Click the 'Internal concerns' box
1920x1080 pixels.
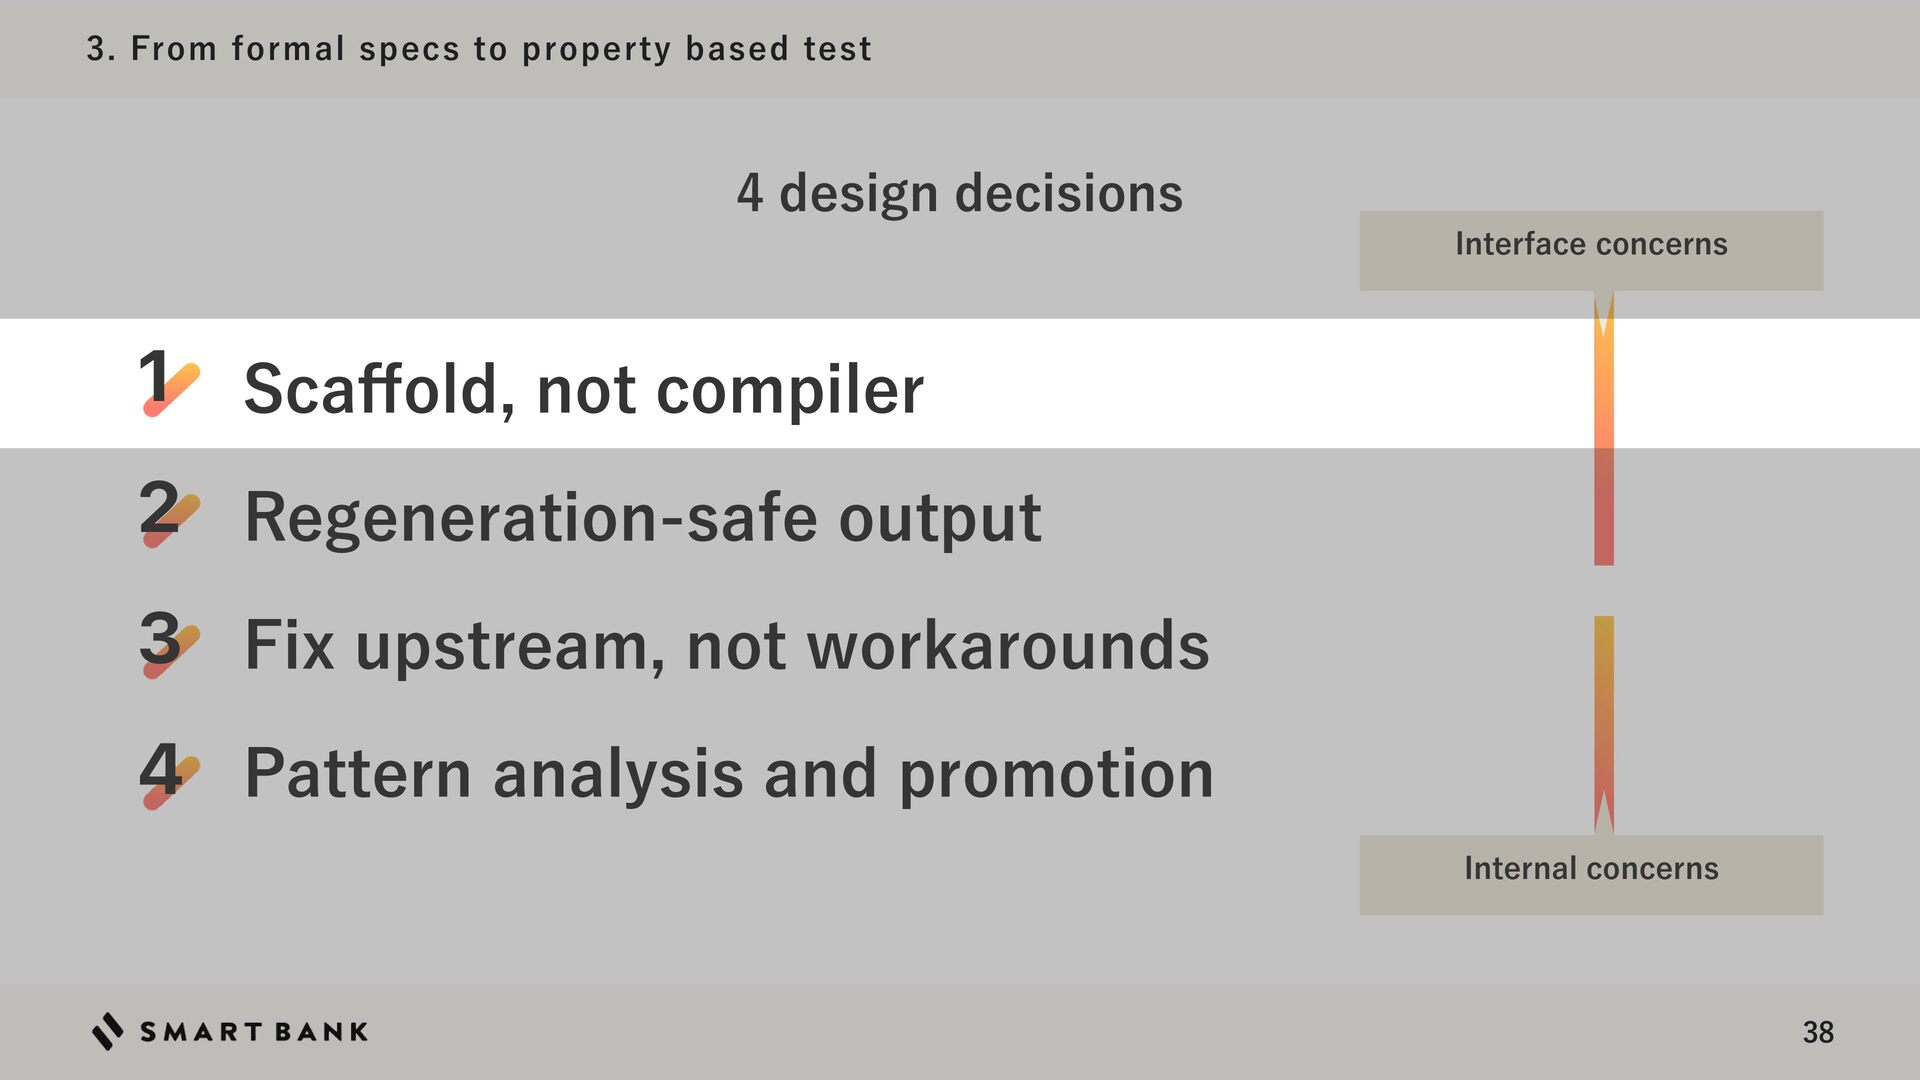point(1590,874)
